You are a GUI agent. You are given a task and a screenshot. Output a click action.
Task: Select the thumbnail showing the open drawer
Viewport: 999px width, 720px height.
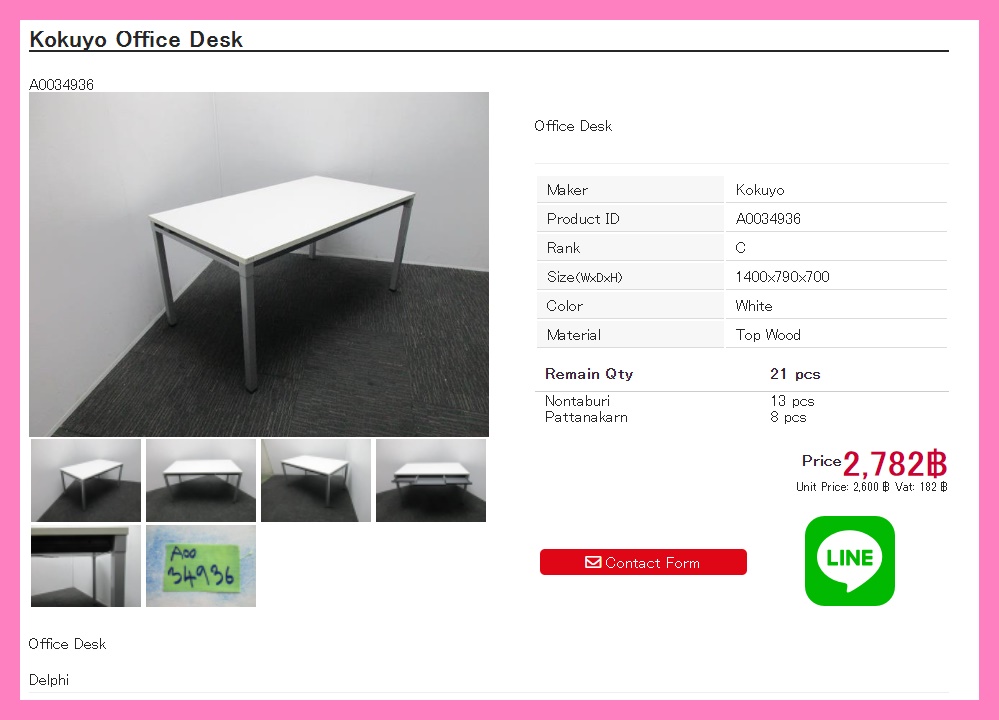431,480
